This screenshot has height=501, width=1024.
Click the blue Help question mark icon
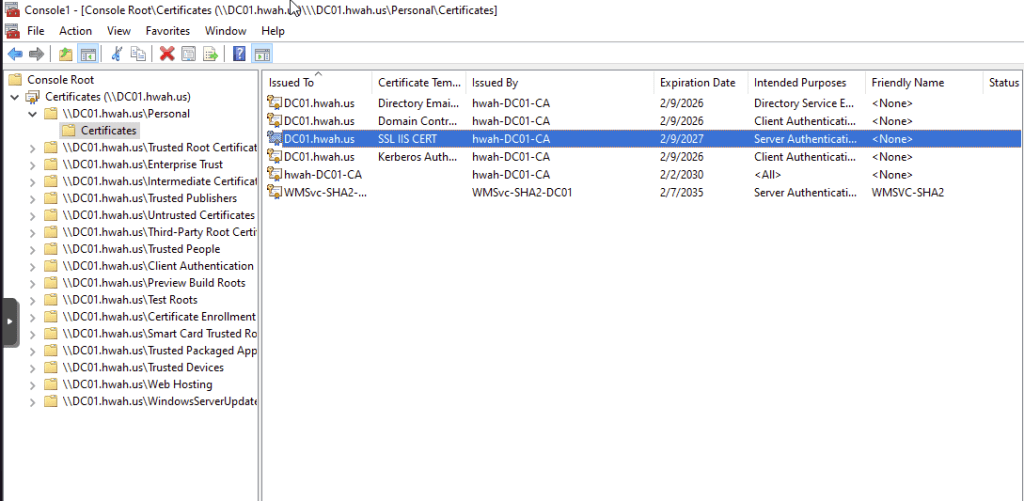[x=240, y=54]
